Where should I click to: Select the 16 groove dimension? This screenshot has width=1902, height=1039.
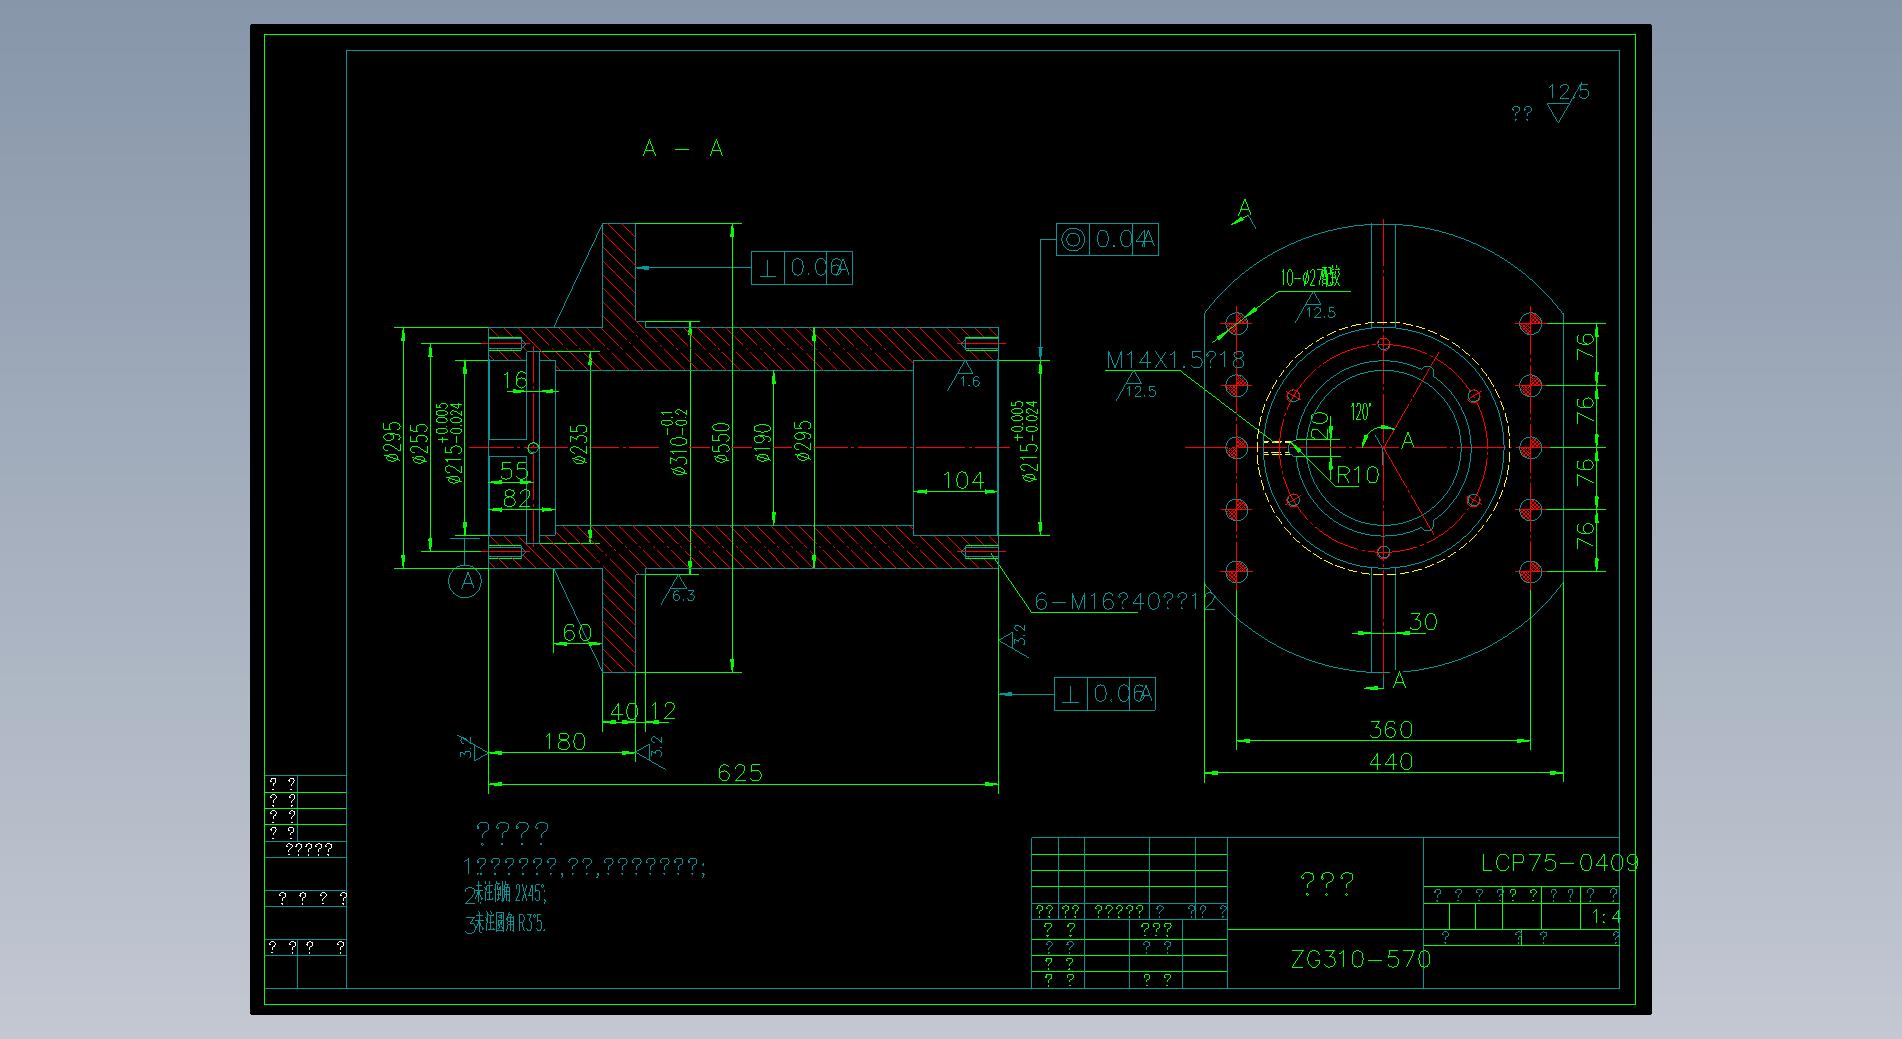(x=515, y=380)
